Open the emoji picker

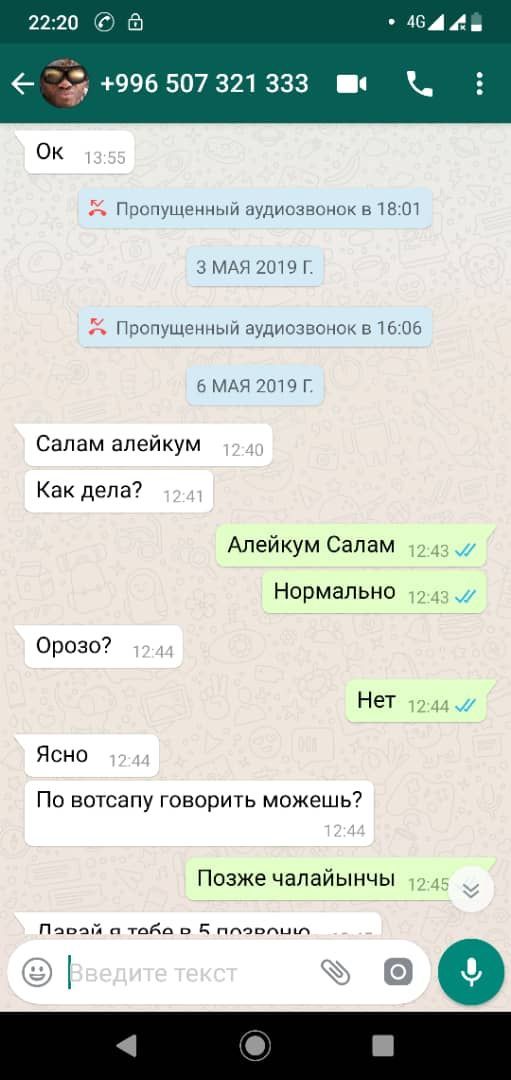(x=37, y=973)
